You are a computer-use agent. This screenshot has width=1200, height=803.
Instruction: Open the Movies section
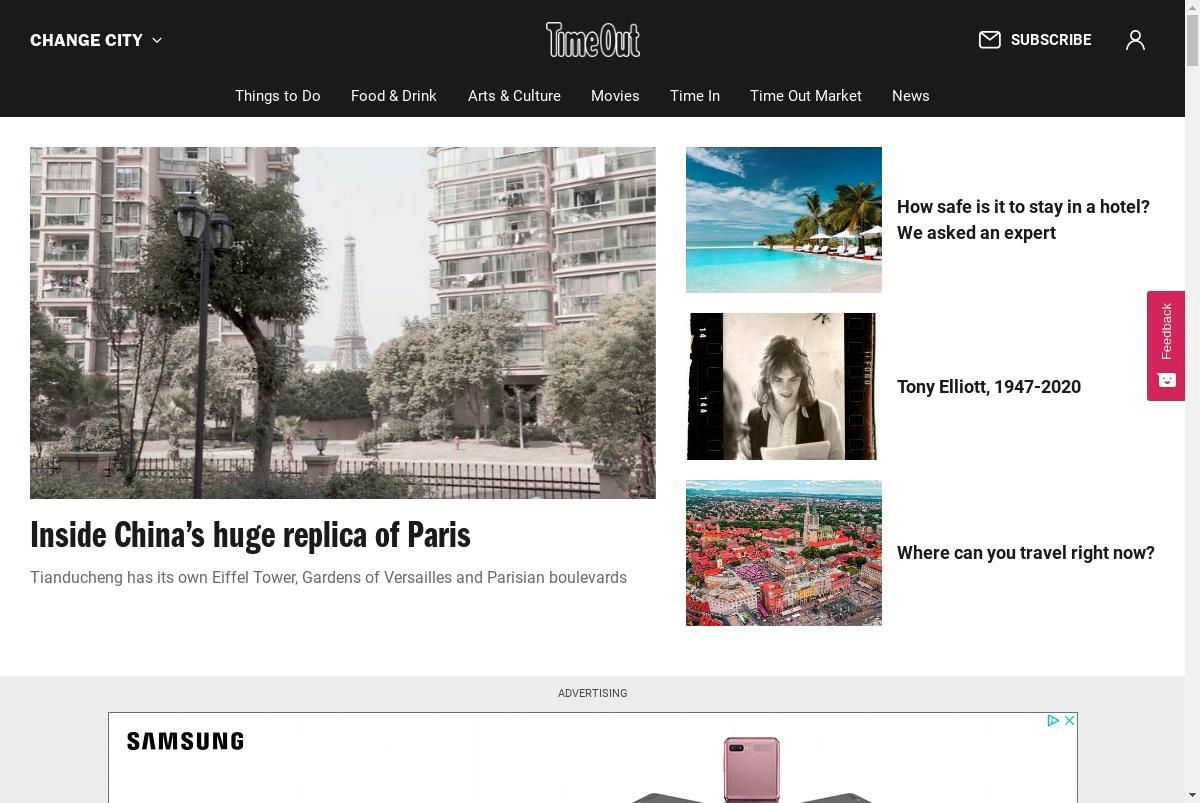pyautogui.click(x=615, y=96)
